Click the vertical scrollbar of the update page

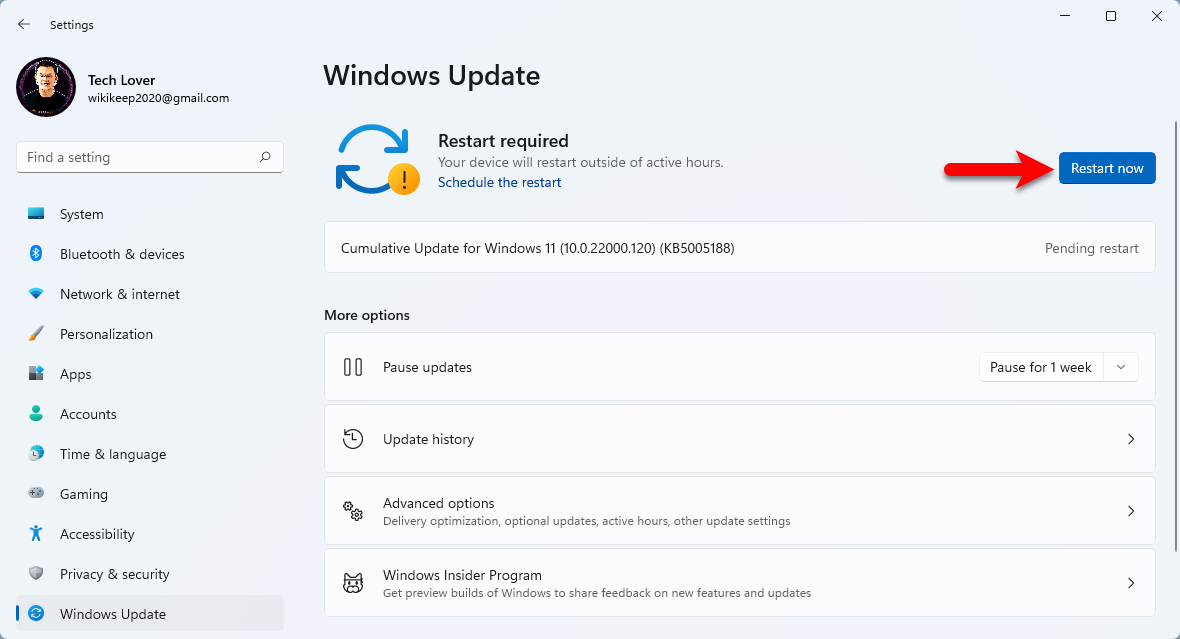tap(1175, 335)
